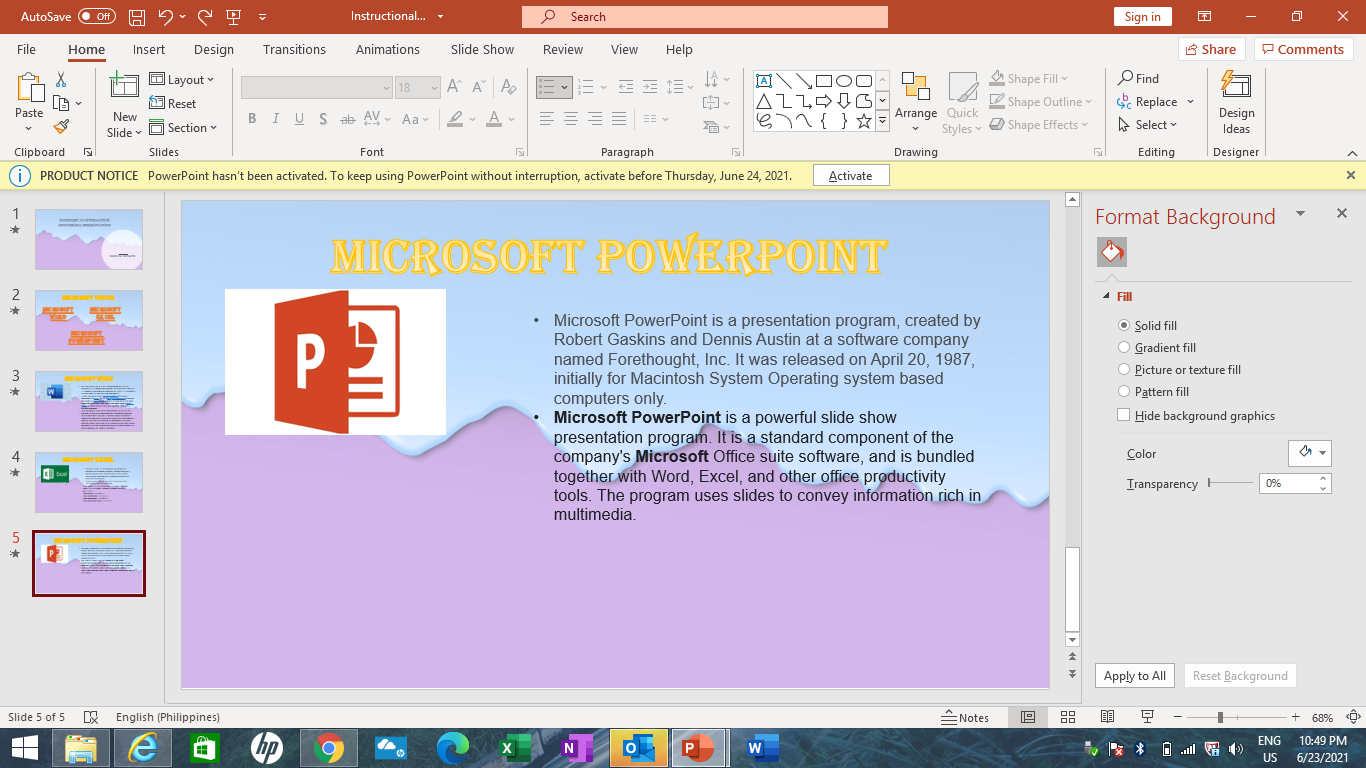Screen dimensions: 1366x768
Task: Open the Slide Show tab
Action: tap(482, 49)
